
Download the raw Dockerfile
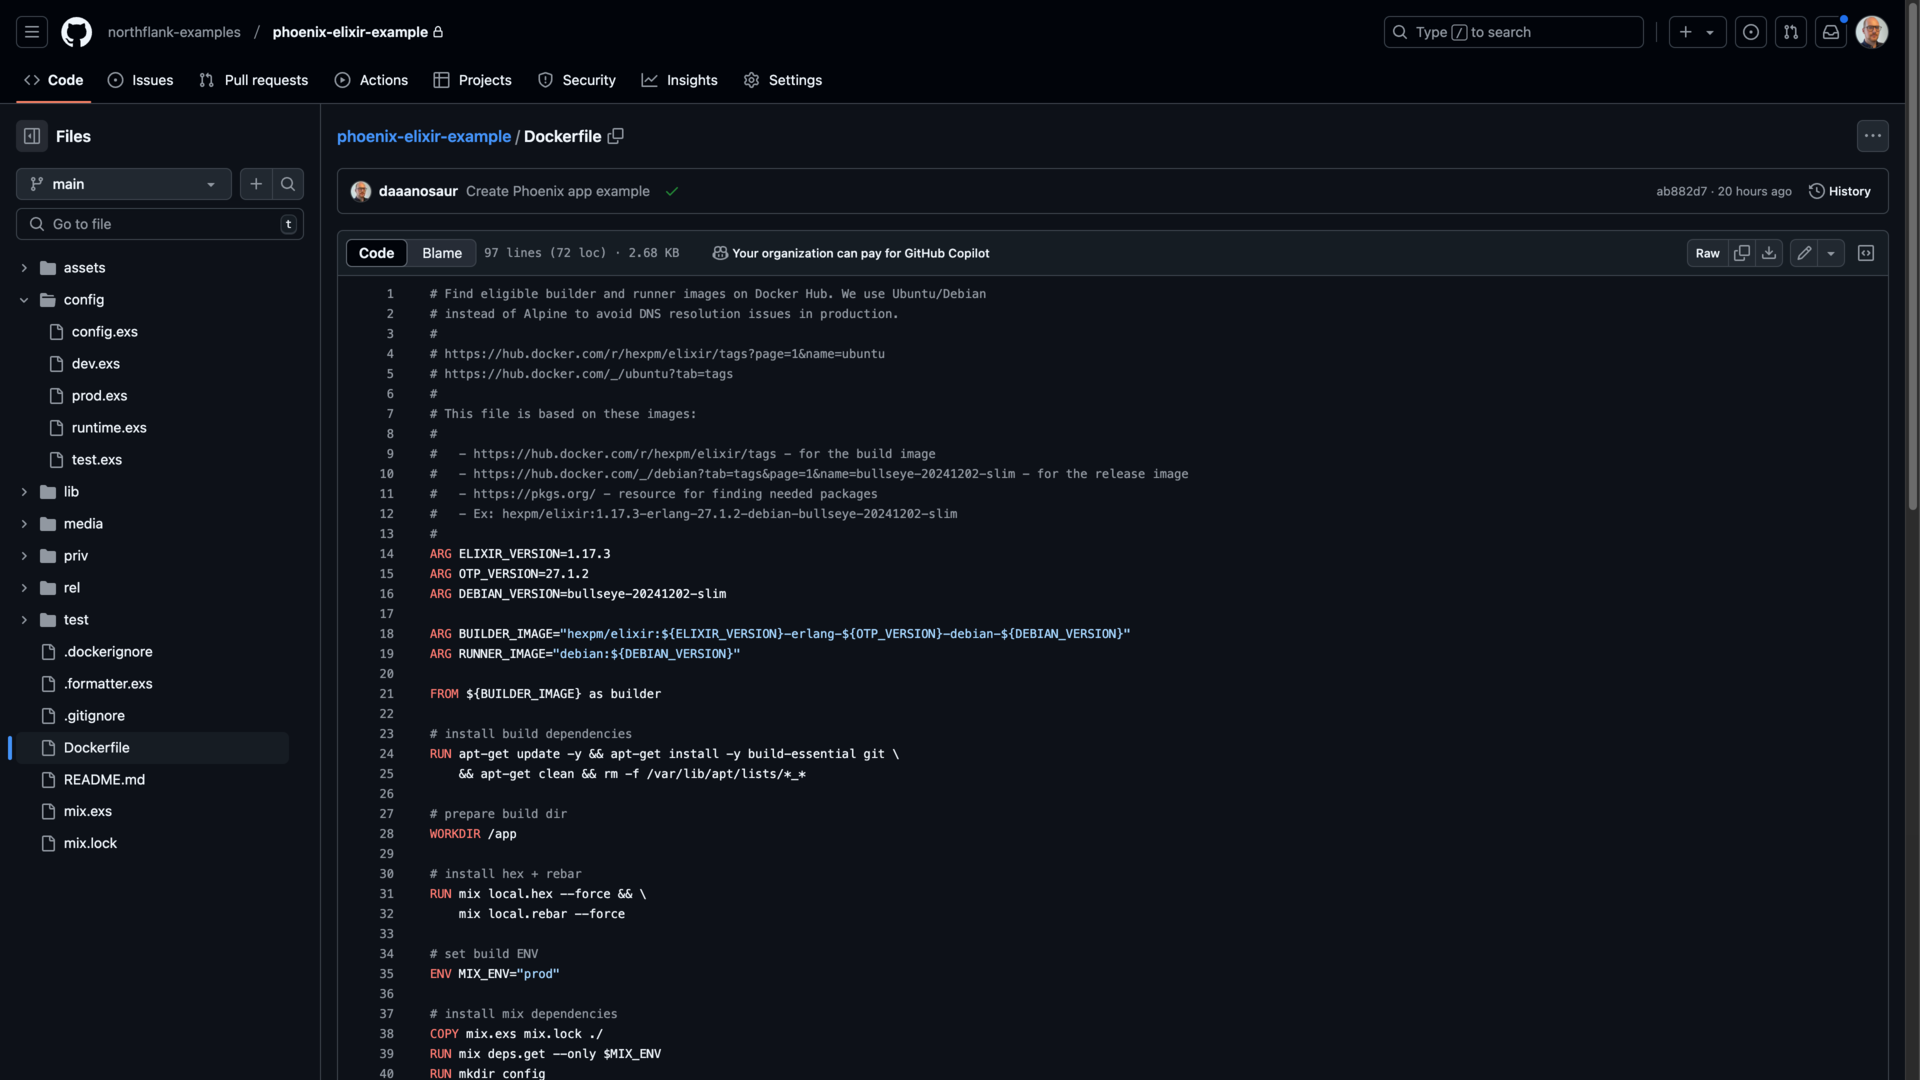pyautogui.click(x=1770, y=253)
